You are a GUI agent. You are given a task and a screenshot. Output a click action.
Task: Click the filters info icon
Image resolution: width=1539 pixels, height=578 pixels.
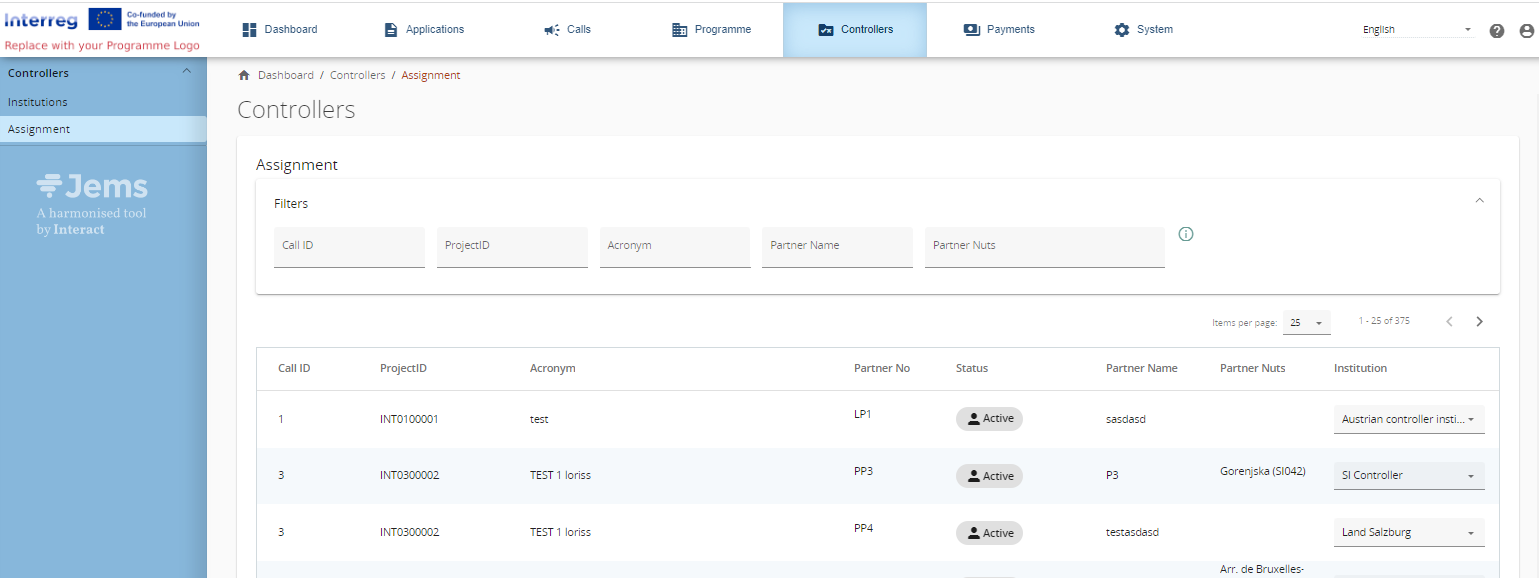coord(1186,234)
